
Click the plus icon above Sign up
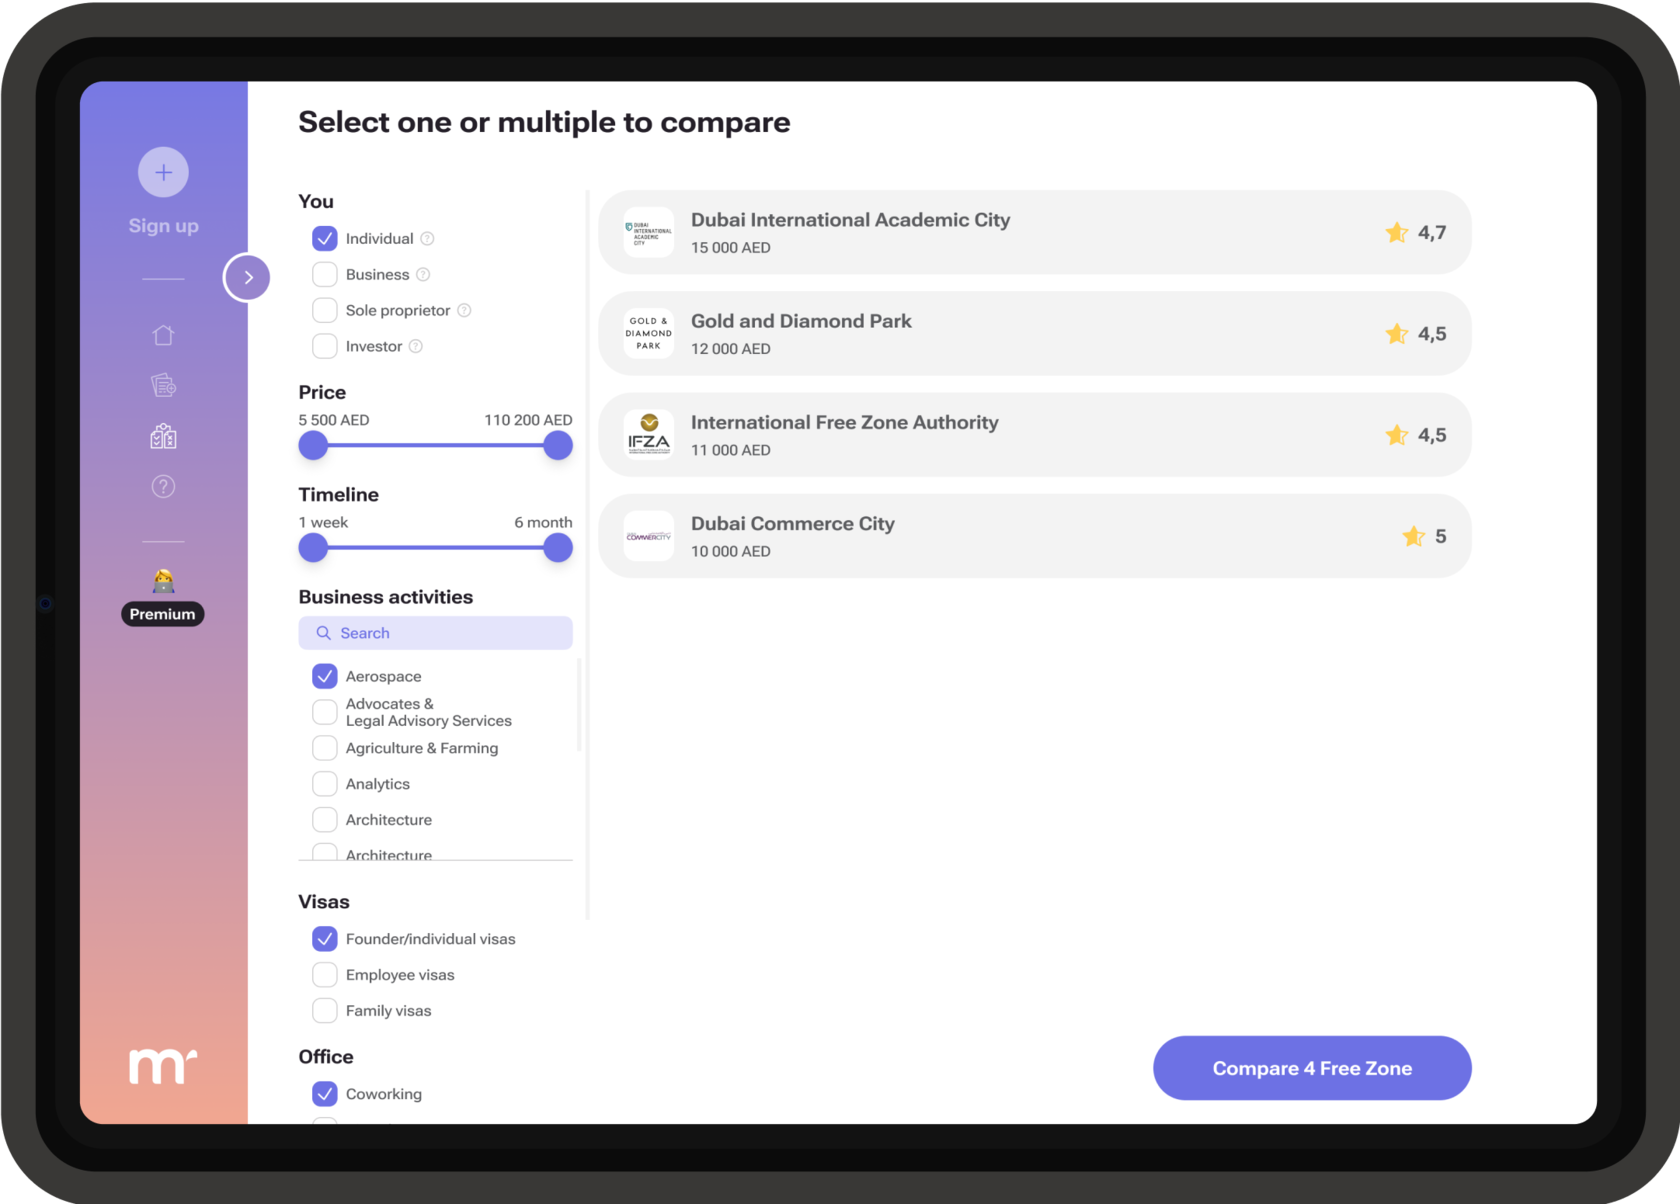[163, 172]
